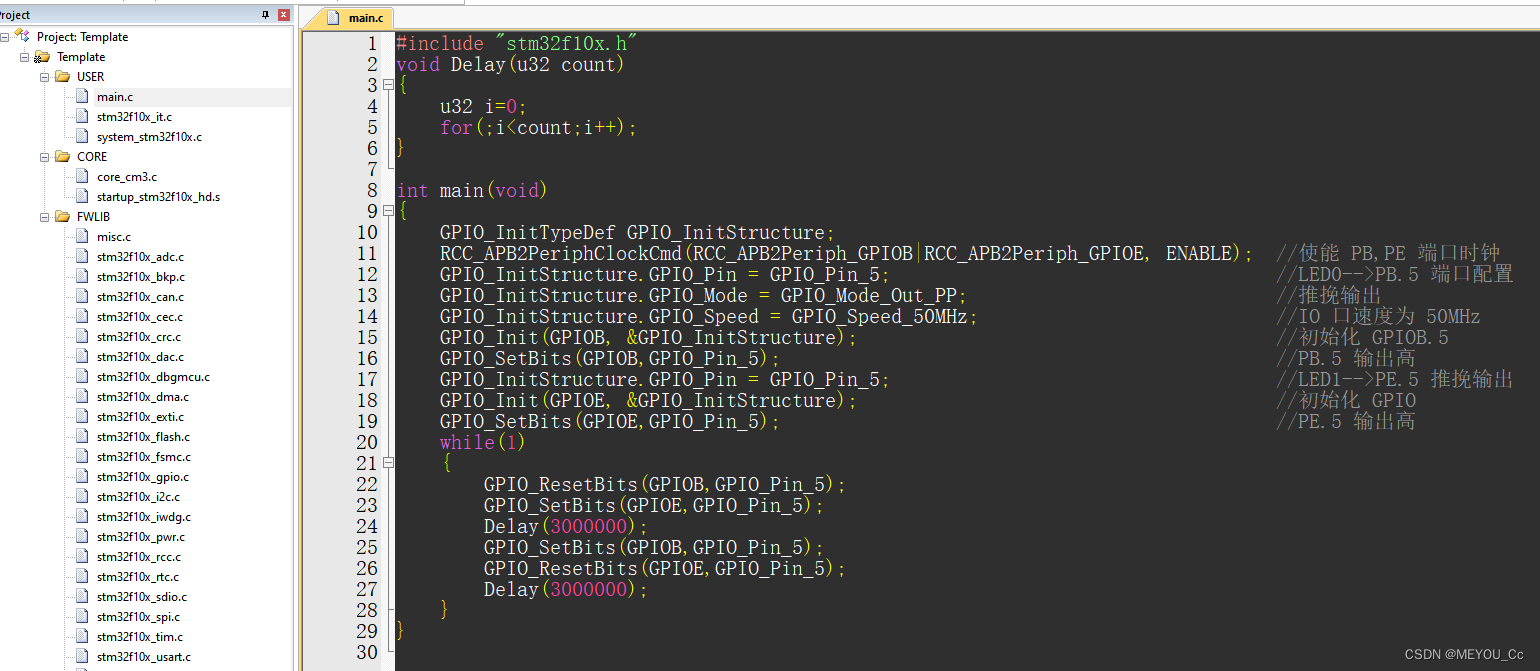Select stm32f10x_i2c.c in the project tree

pyautogui.click(x=138, y=497)
